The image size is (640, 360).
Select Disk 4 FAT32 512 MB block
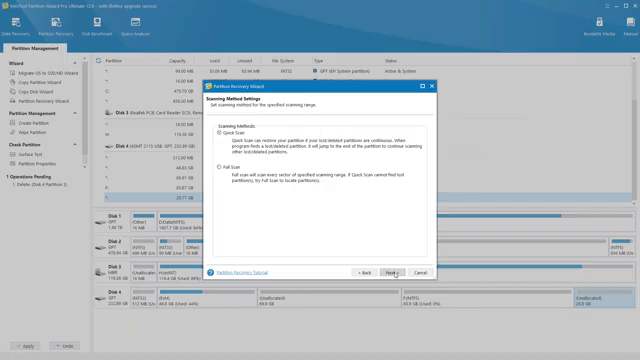point(144,298)
